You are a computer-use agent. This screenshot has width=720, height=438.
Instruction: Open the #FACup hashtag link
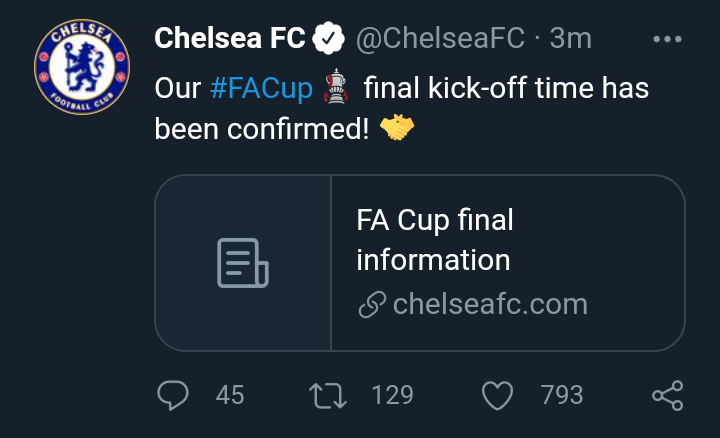(261, 88)
